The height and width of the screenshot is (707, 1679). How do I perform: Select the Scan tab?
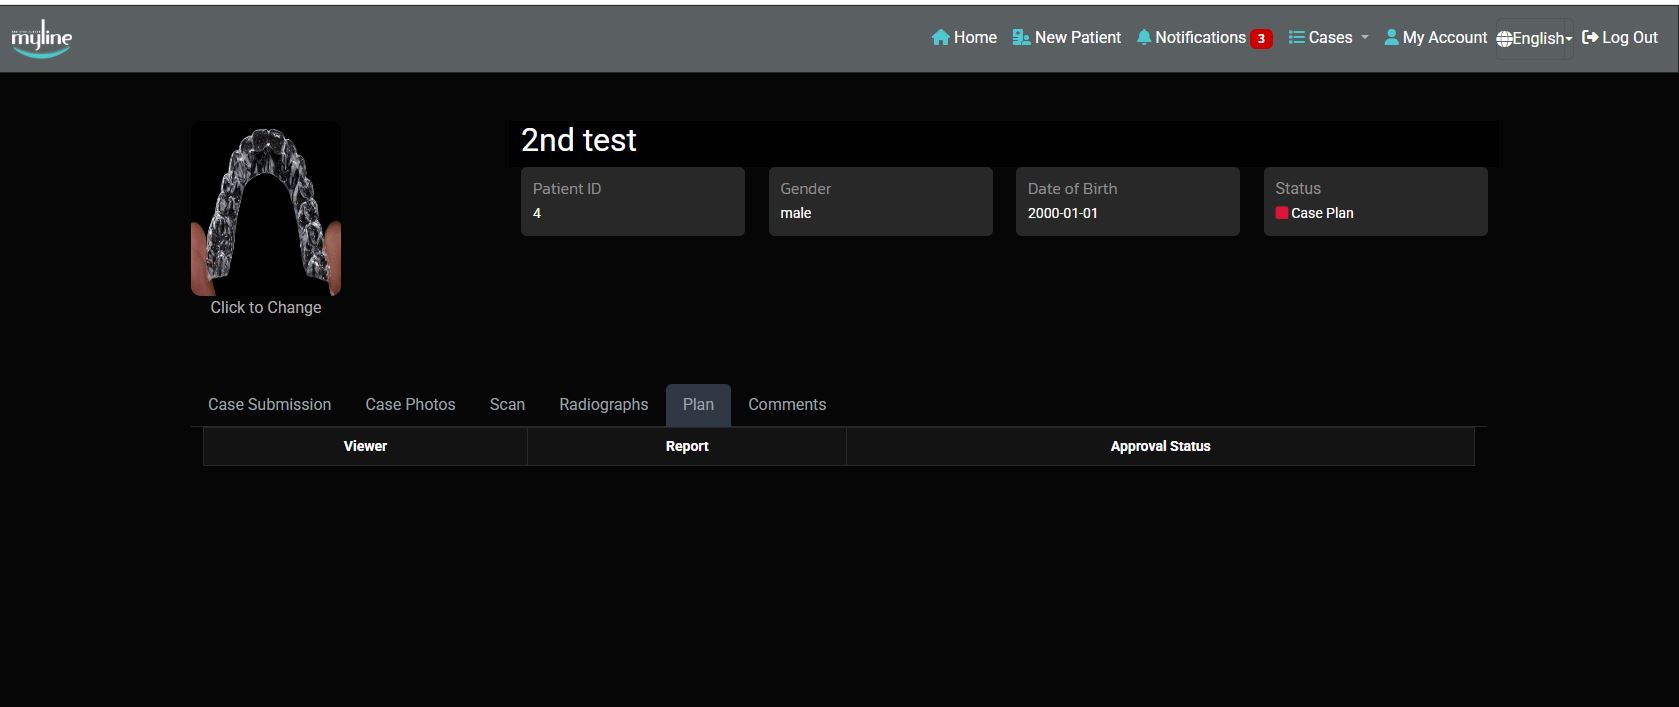tap(507, 405)
